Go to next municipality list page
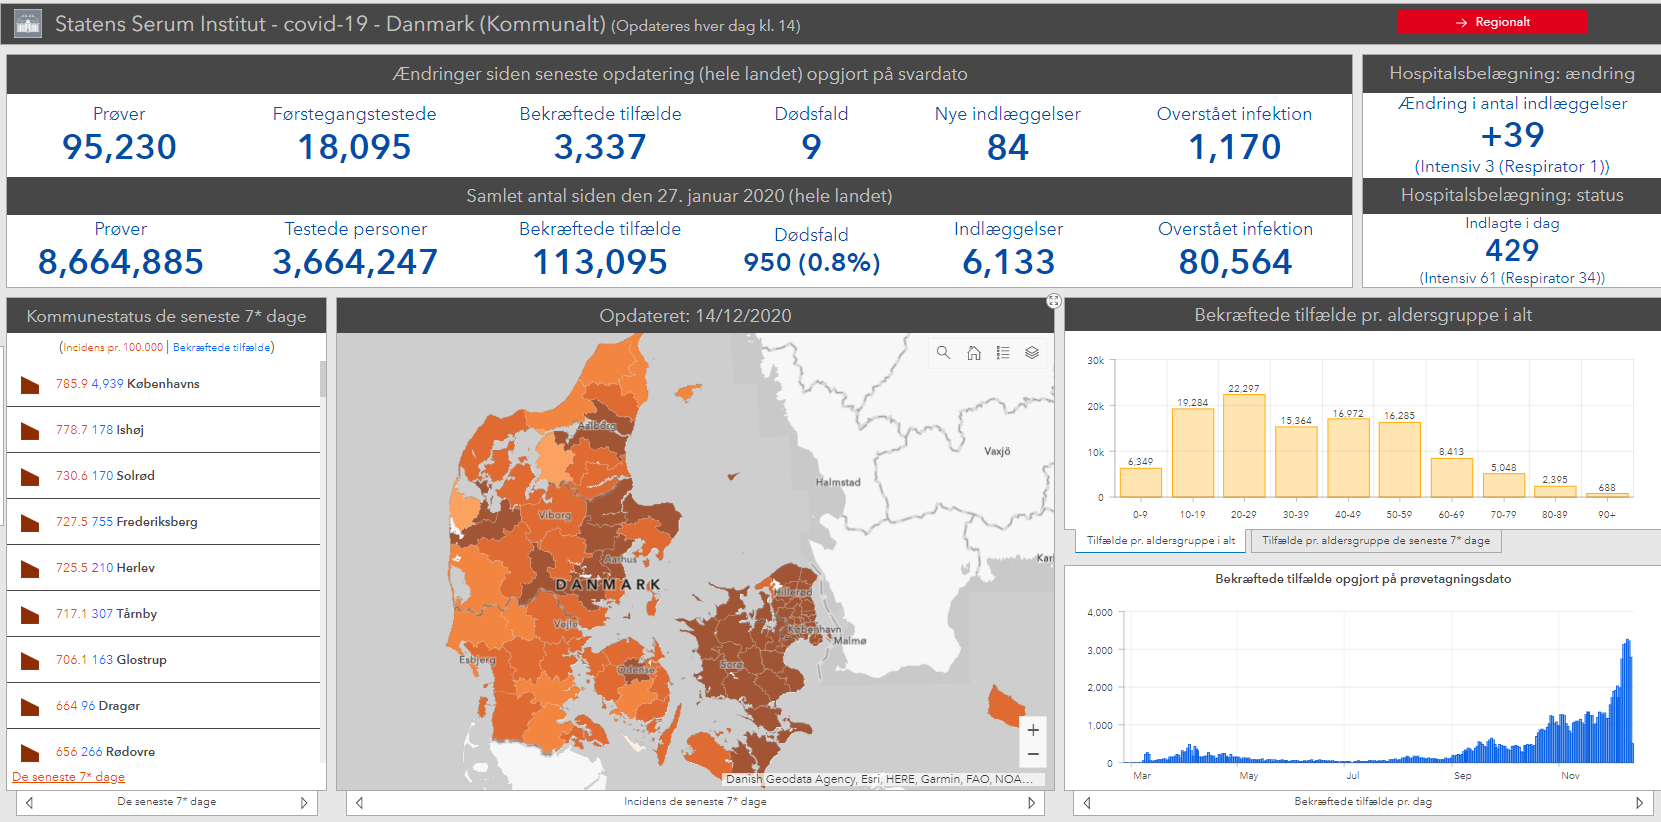Viewport: 1661px width, 822px height. (304, 803)
